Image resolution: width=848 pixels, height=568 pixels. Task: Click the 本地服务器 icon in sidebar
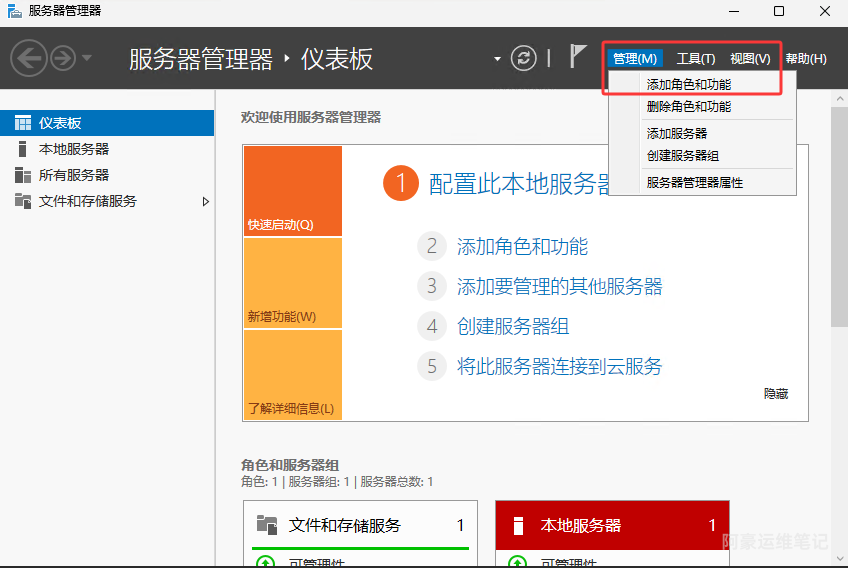tap(22, 149)
